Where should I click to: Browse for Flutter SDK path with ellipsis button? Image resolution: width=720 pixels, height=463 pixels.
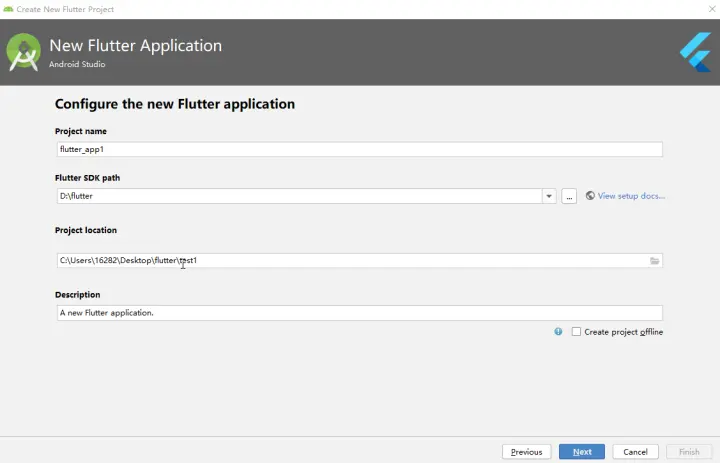coord(569,196)
